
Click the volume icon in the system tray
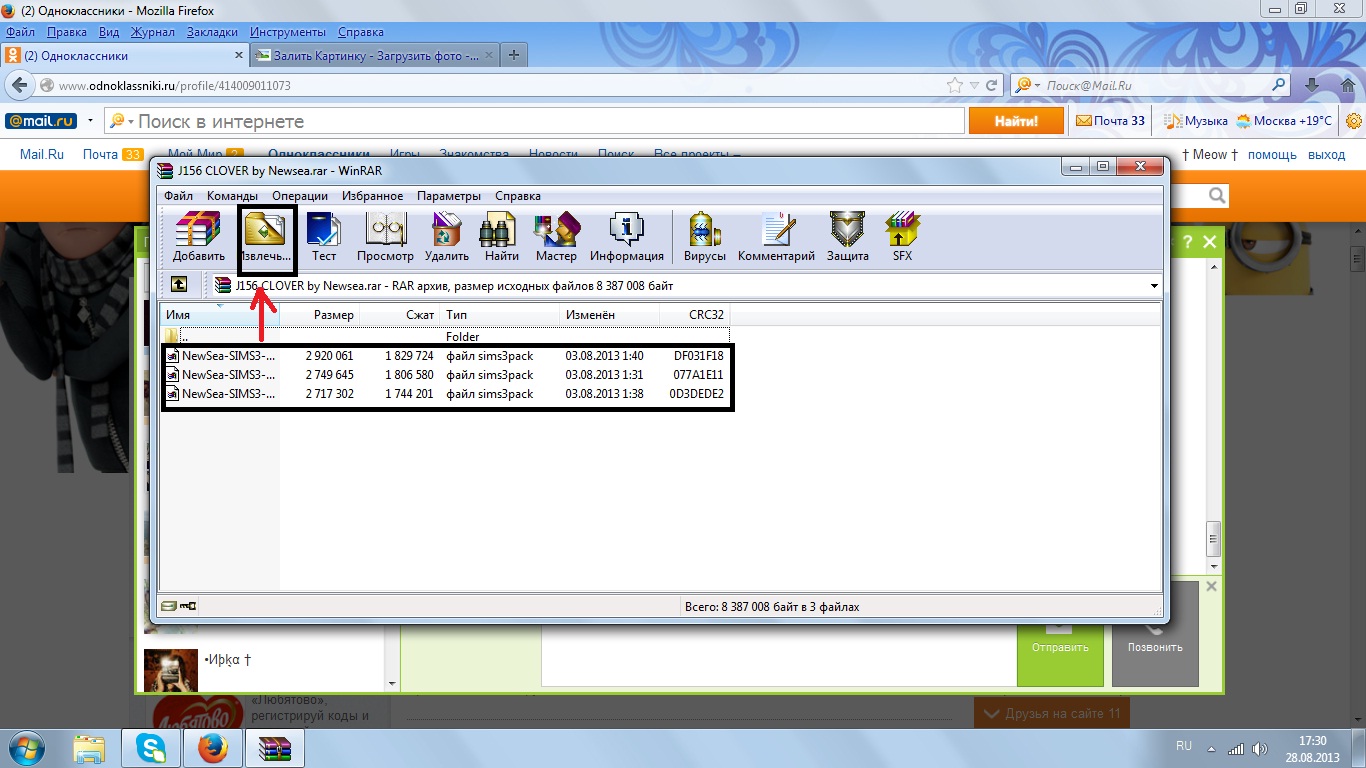point(1260,748)
